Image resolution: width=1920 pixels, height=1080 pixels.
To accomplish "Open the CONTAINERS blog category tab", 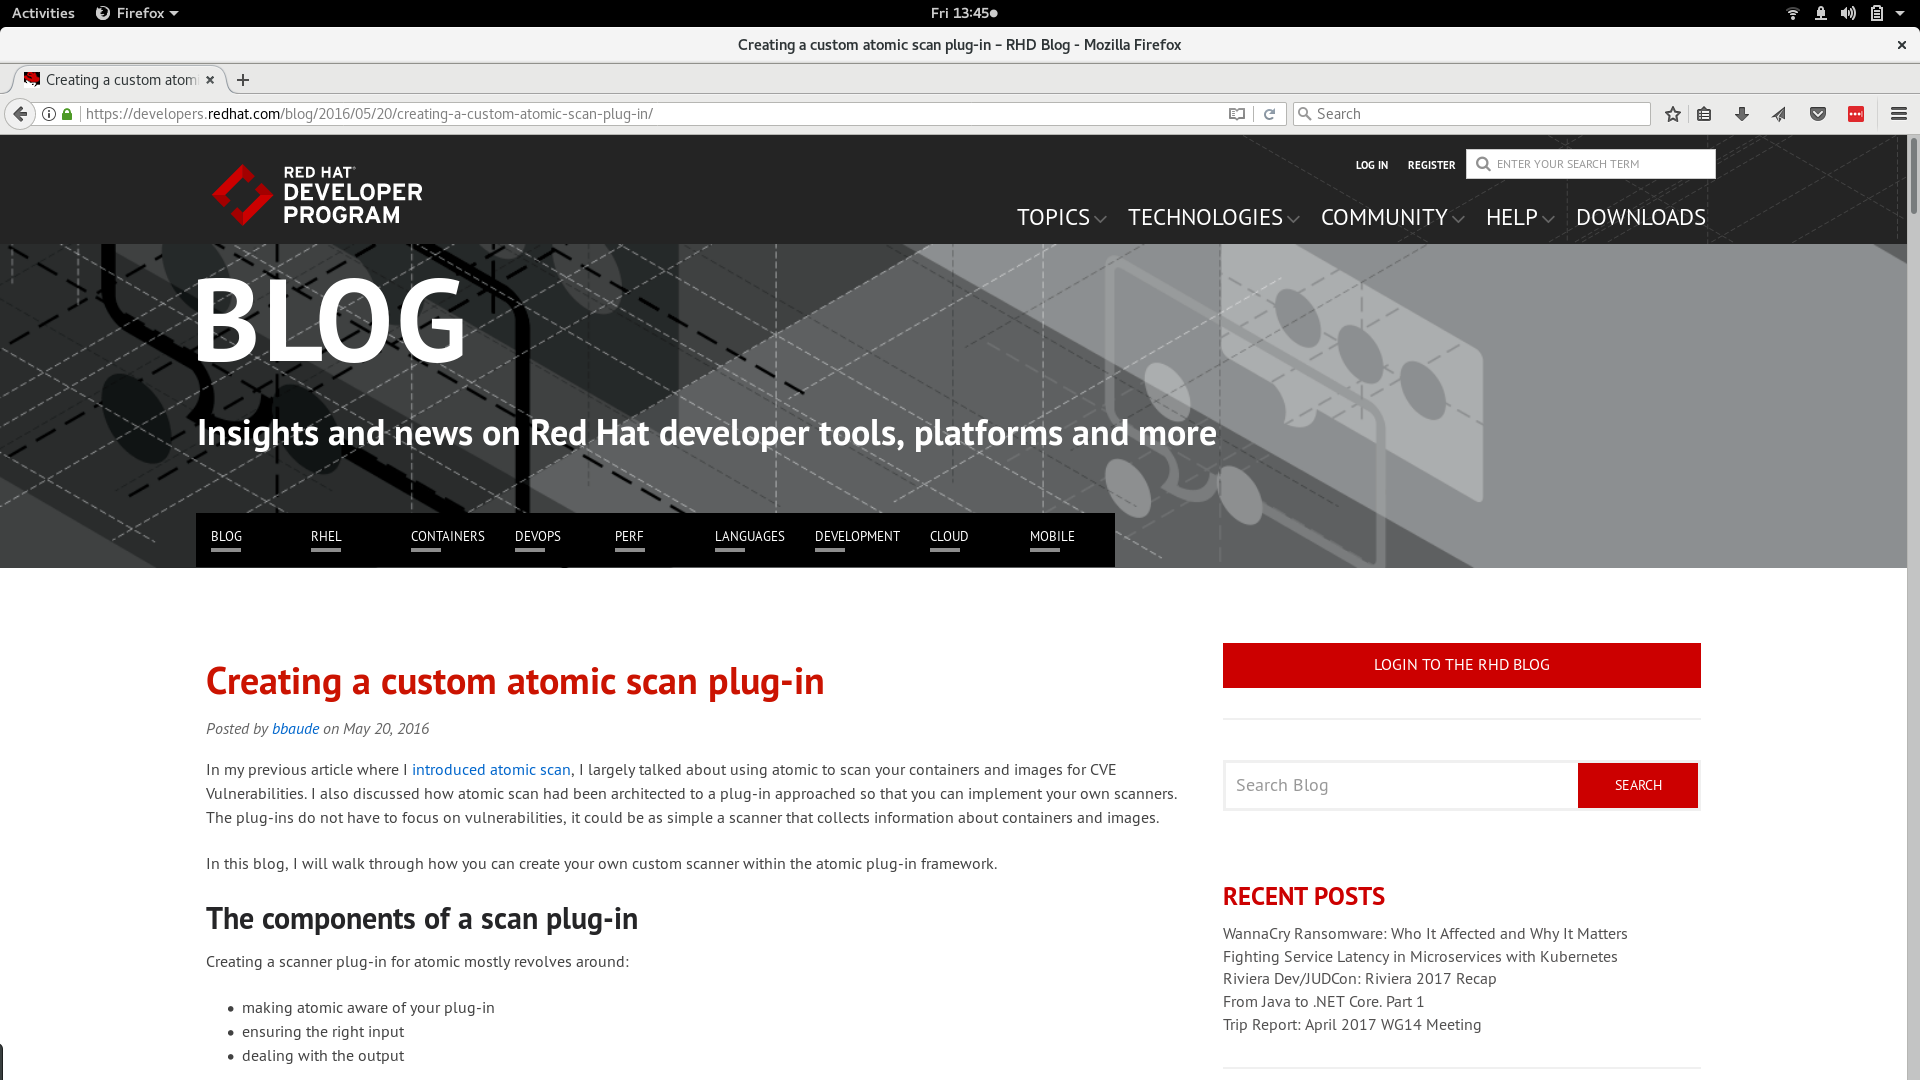I will (447, 537).
